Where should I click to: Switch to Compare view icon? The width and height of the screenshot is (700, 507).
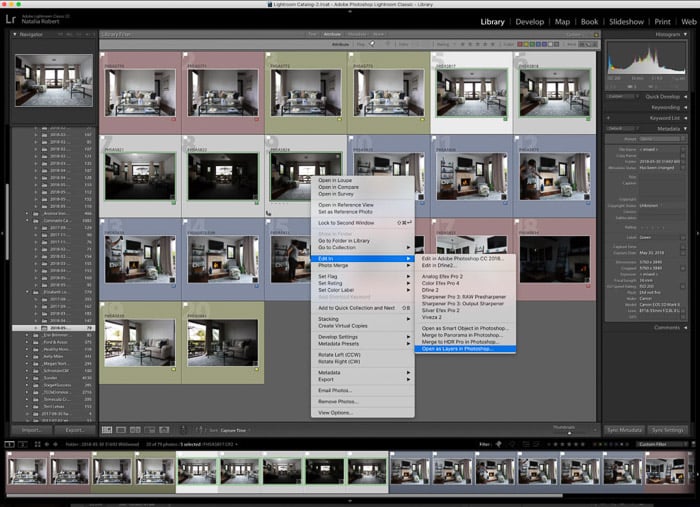coord(135,430)
